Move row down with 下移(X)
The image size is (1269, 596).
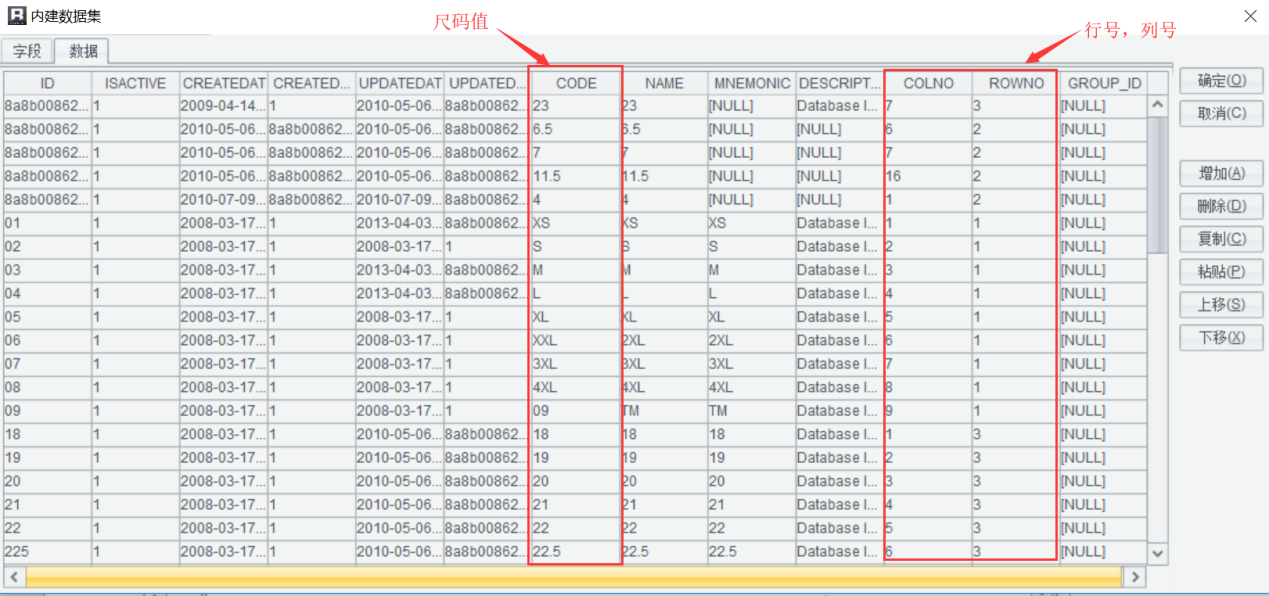coord(1222,337)
